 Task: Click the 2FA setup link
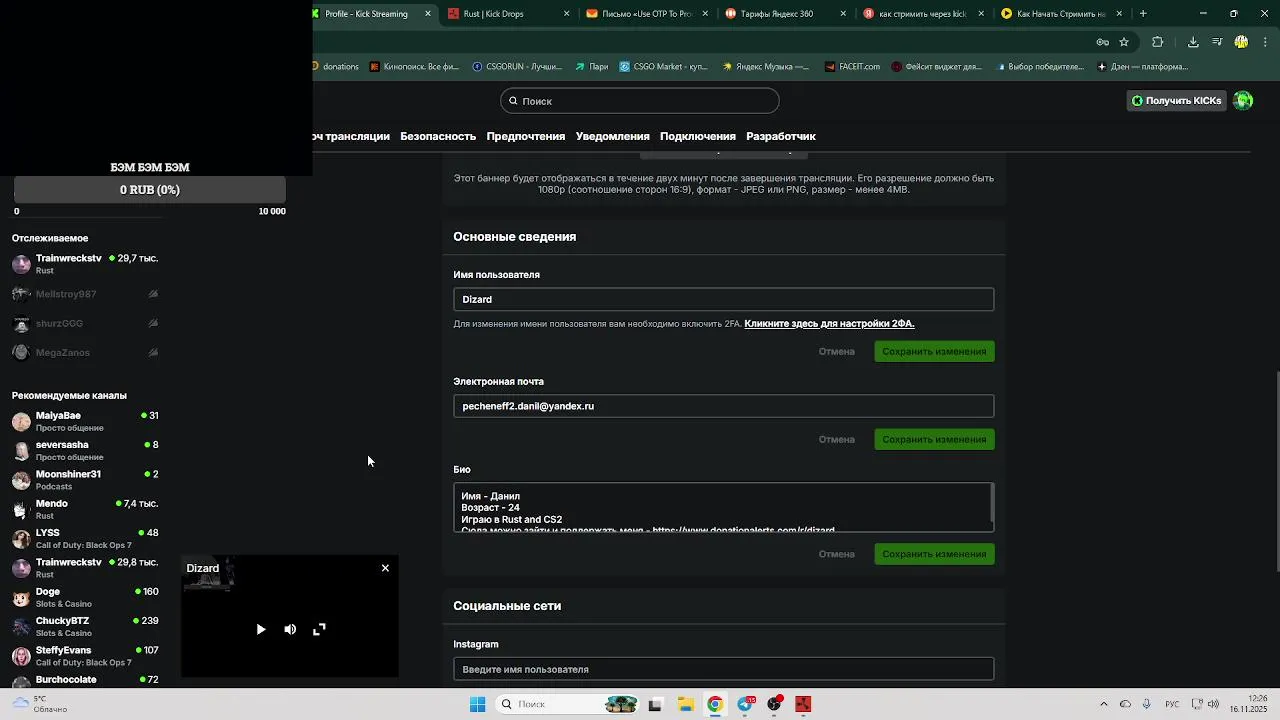tap(829, 324)
